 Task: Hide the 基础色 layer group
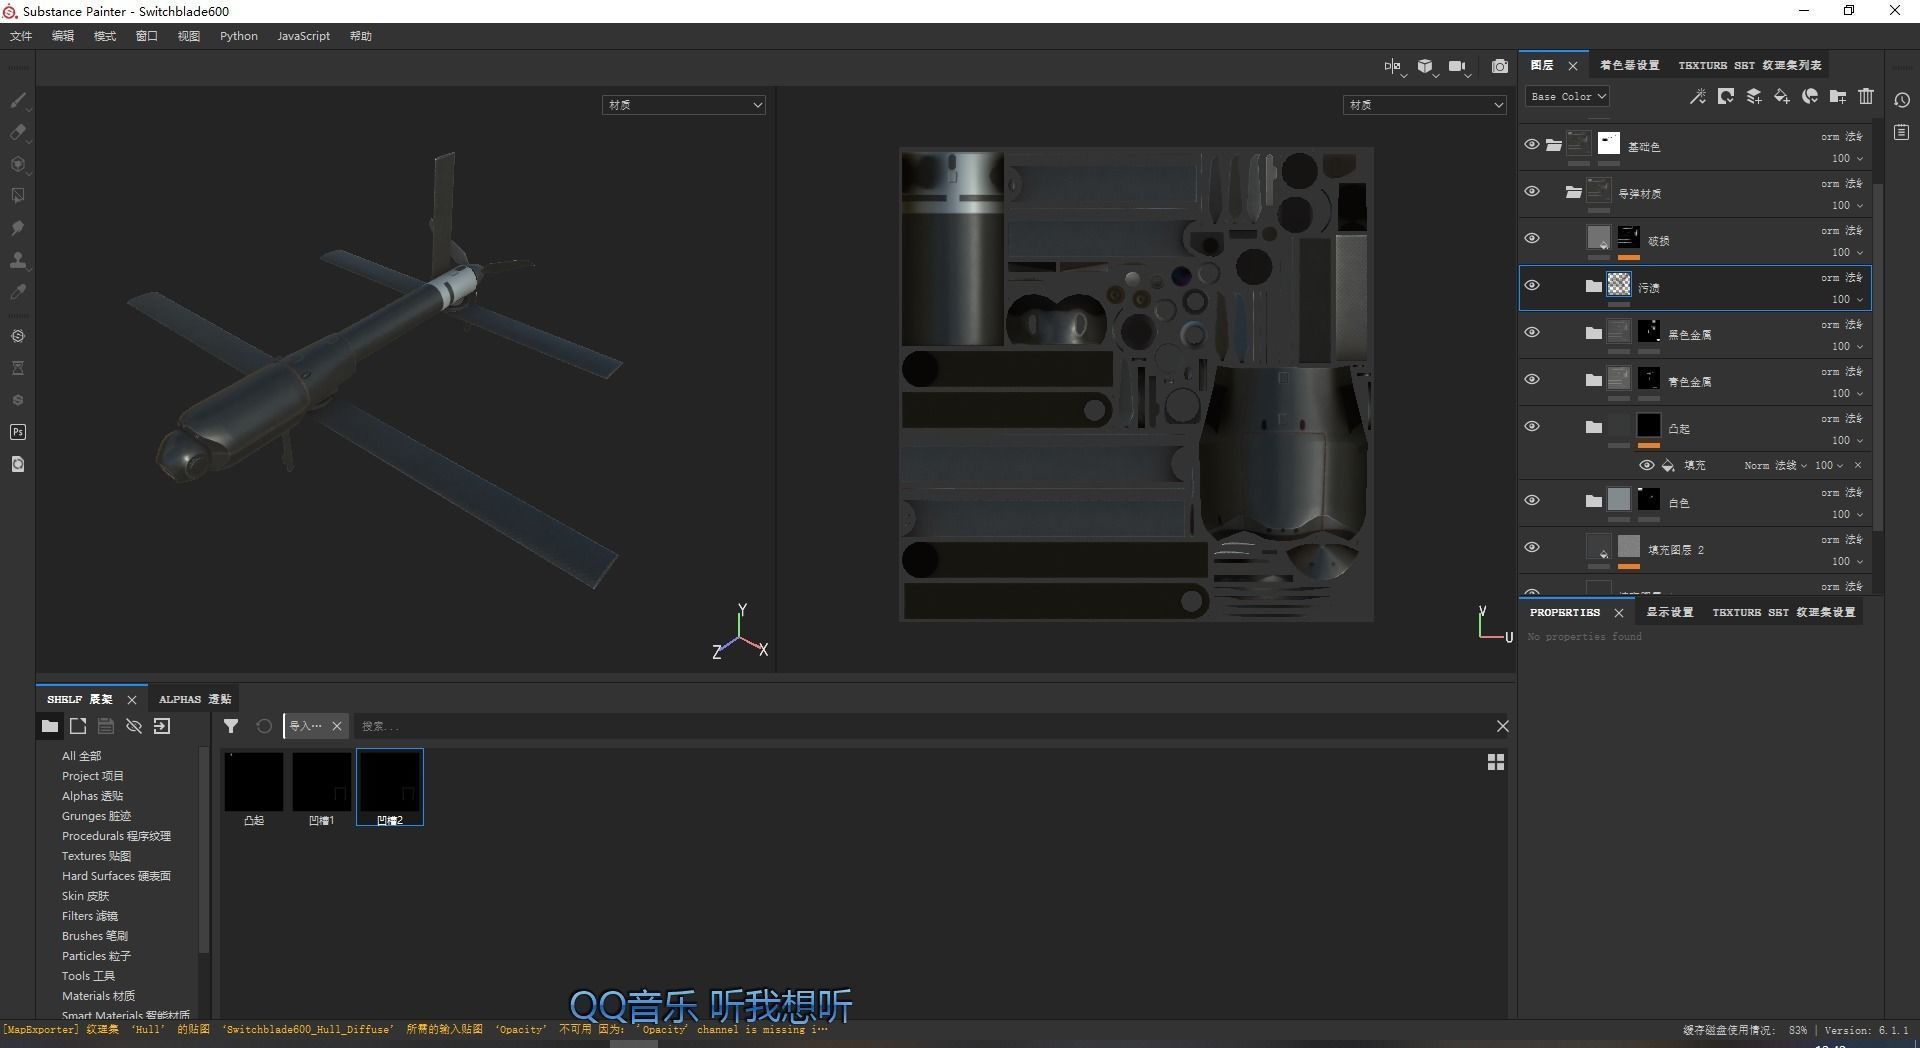coord(1531,145)
